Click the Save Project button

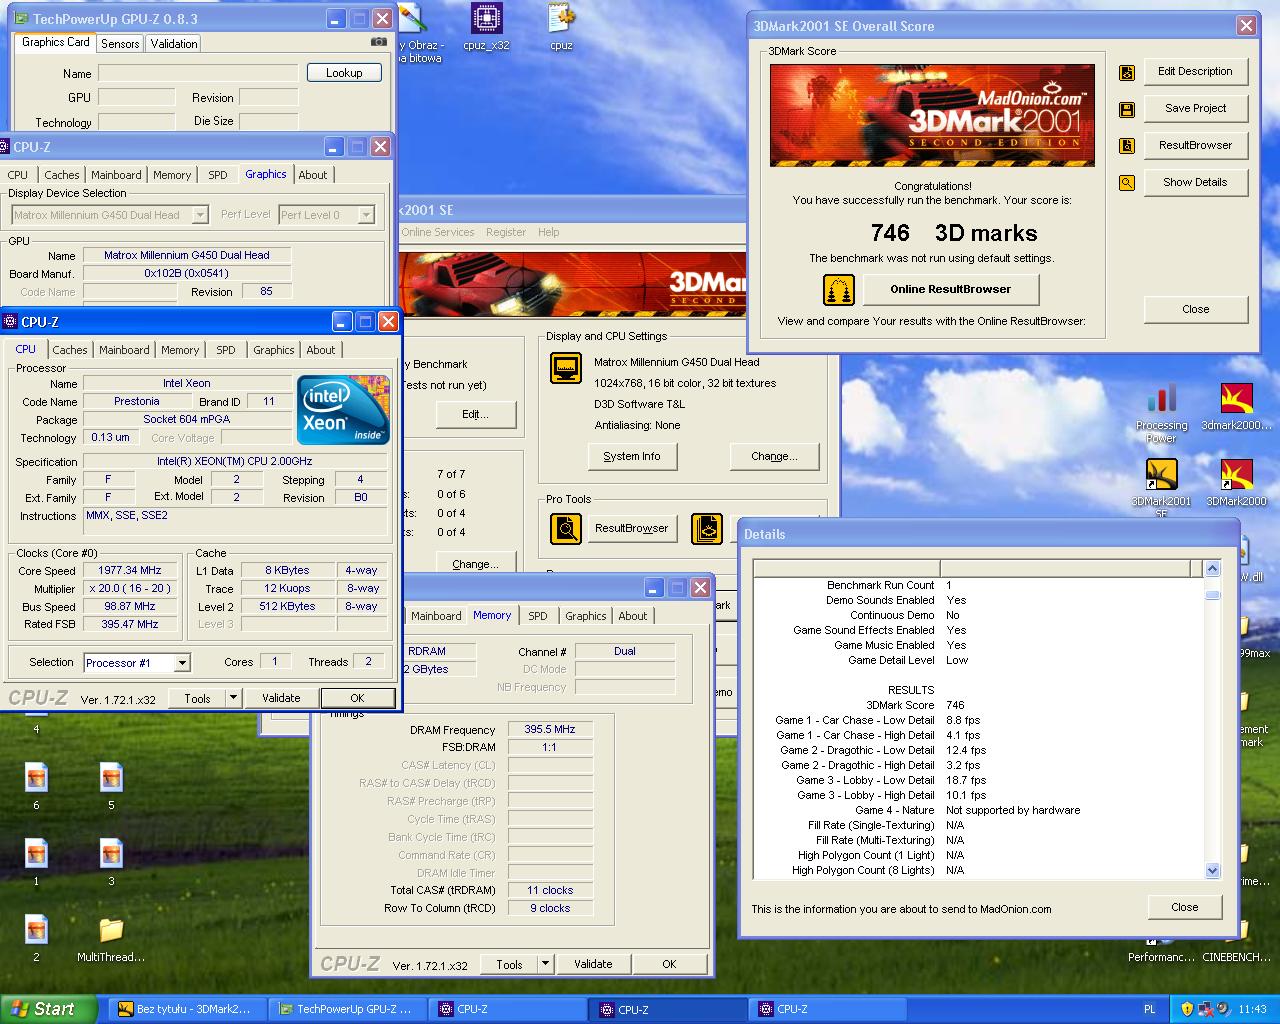[1195, 109]
